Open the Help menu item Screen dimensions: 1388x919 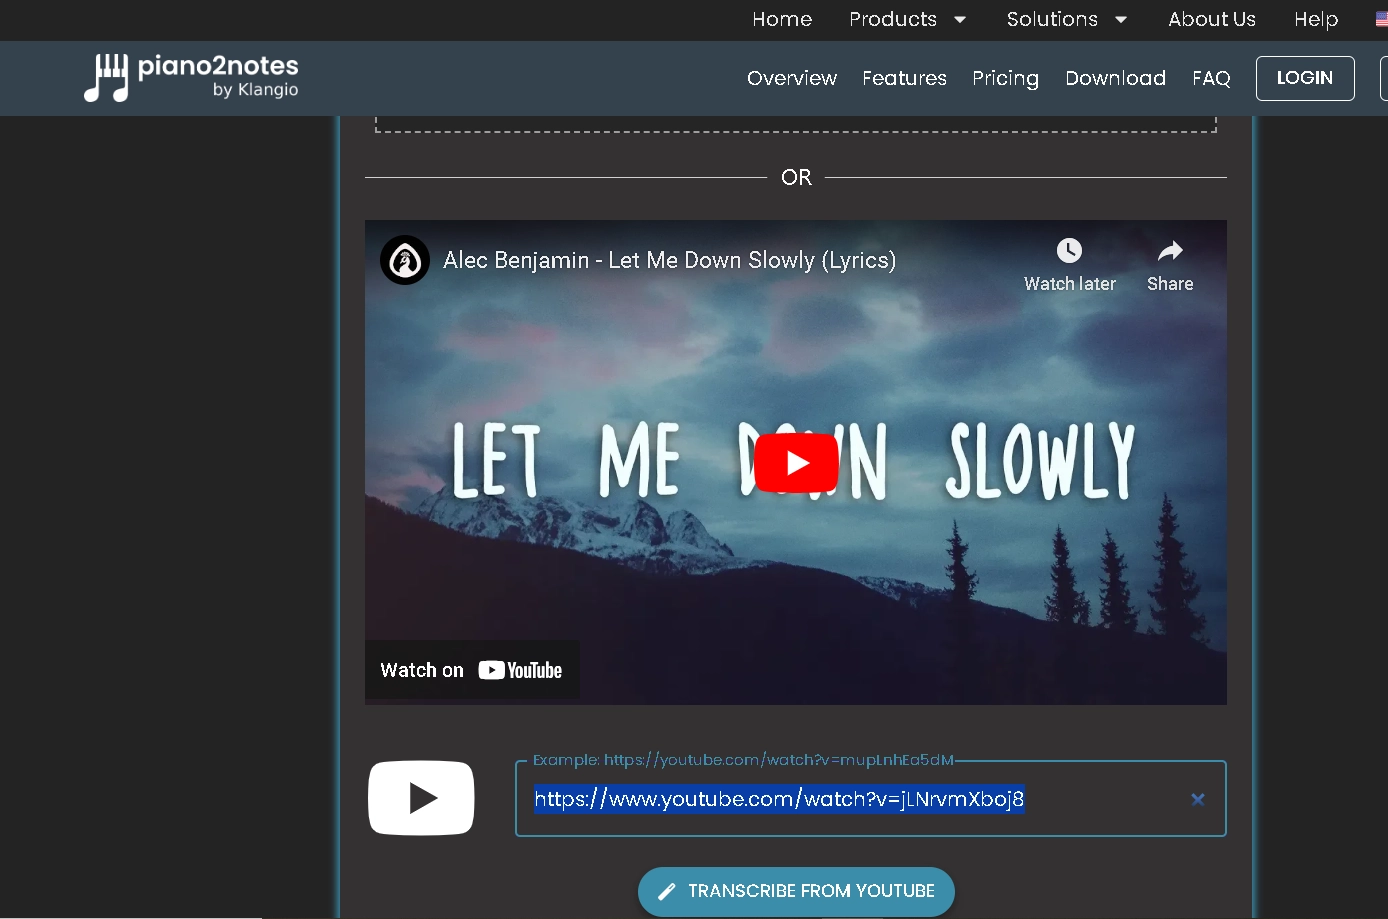point(1316,19)
